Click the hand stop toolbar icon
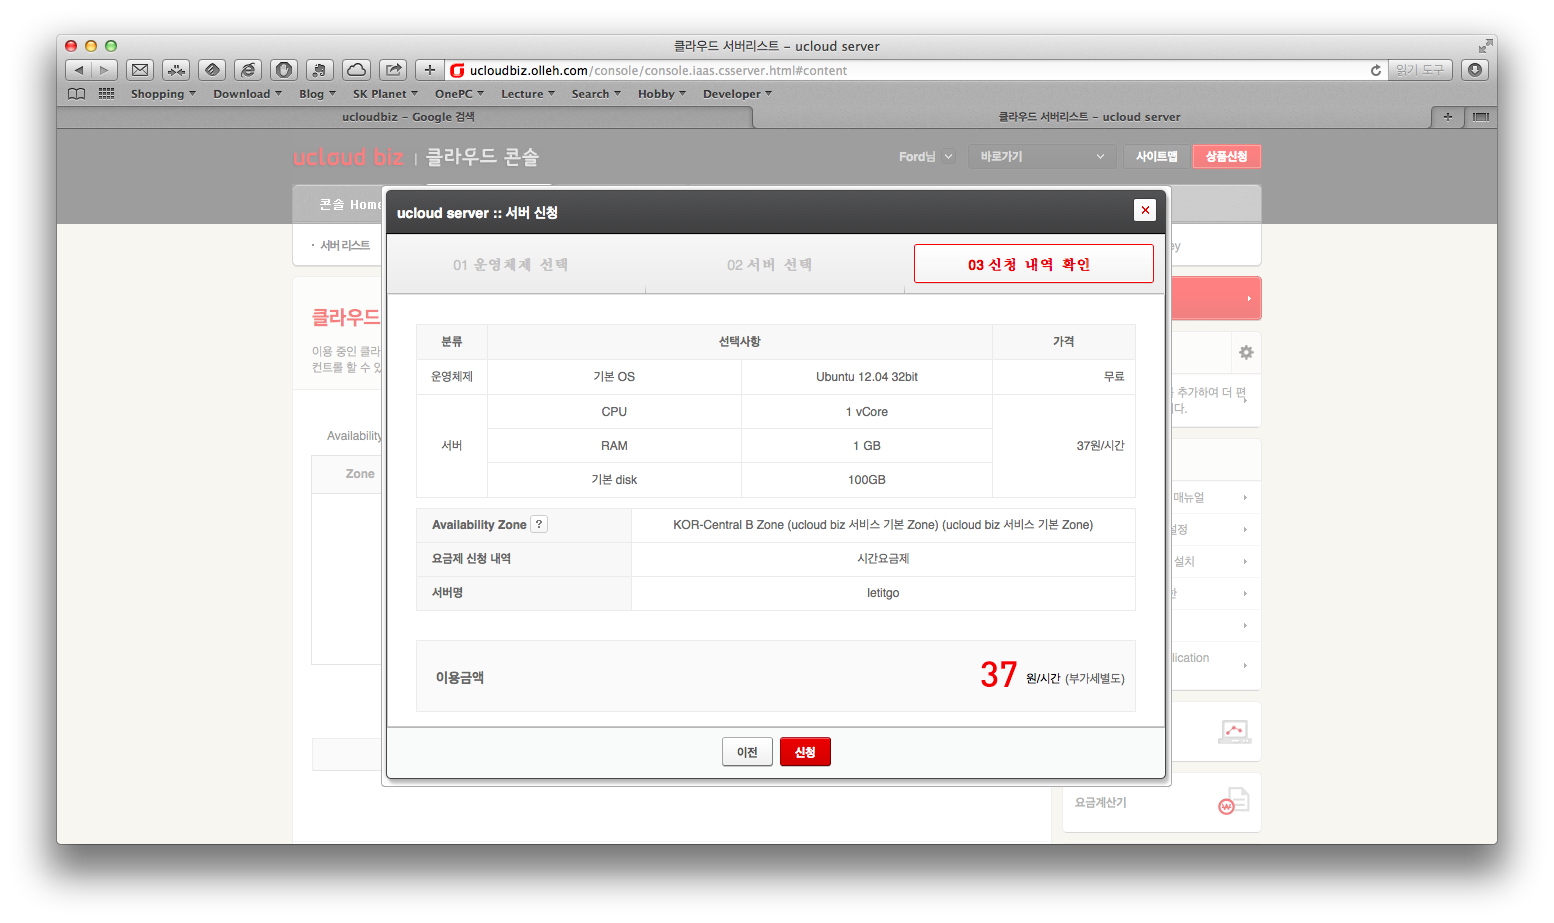The image size is (1554, 923). [x=284, y=70]
